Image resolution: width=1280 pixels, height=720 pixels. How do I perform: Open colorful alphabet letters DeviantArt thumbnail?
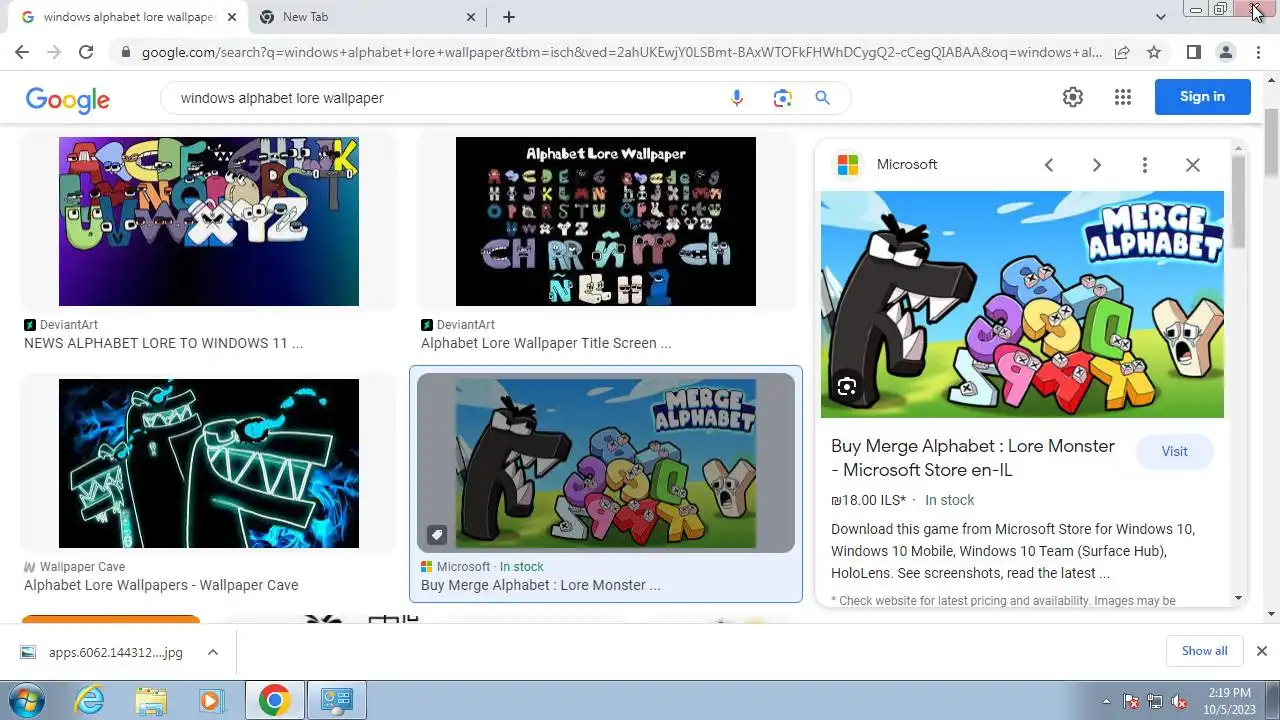coord(209,221)
